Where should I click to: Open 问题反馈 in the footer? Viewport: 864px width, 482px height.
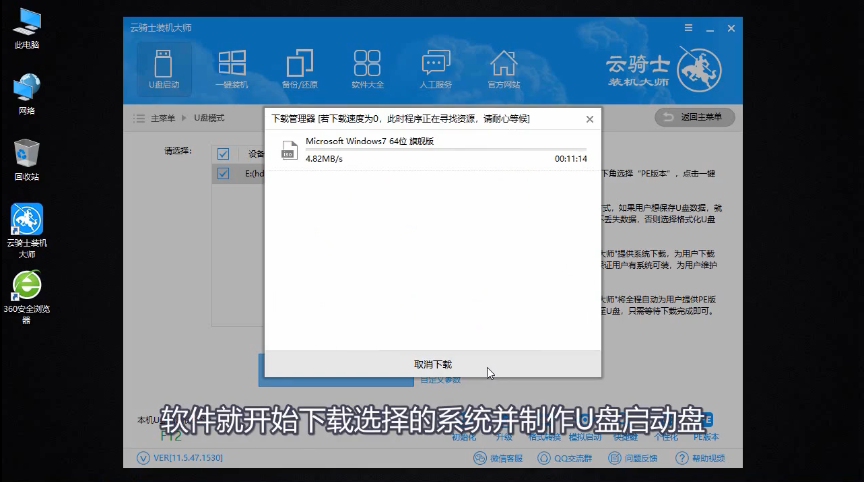point(633,458)
